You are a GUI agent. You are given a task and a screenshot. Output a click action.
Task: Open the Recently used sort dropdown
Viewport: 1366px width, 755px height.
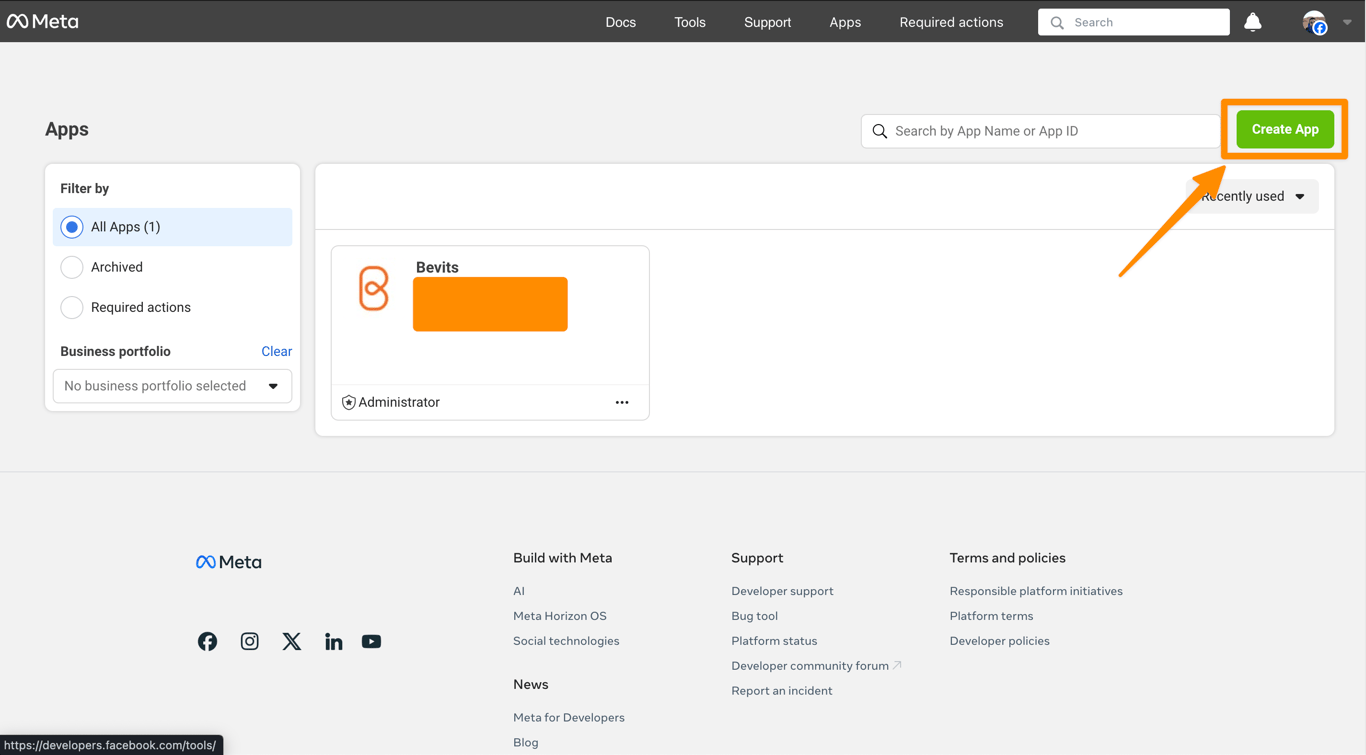(x=1253, y=196)
